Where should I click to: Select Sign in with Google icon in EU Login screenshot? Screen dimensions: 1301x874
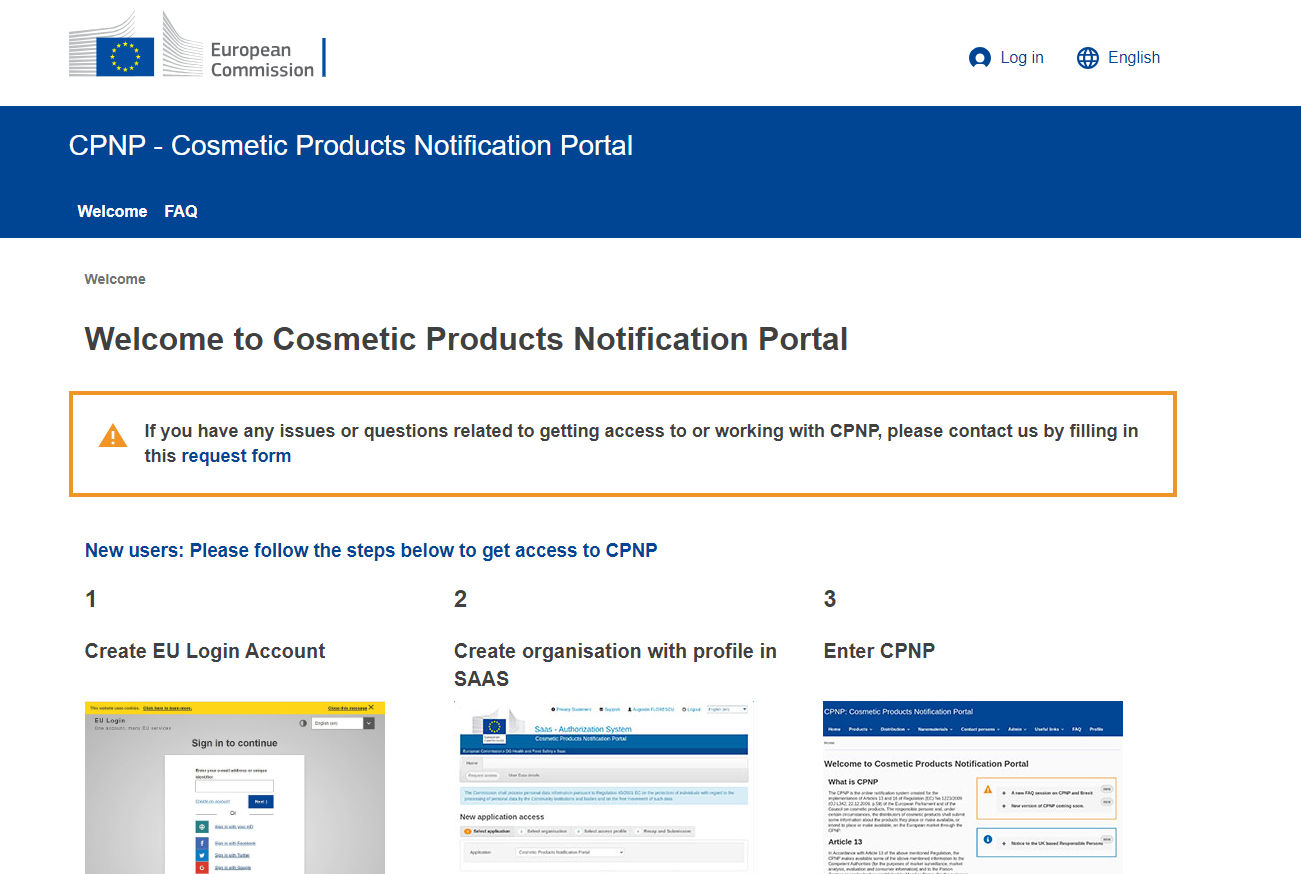[x=202, y=866]
